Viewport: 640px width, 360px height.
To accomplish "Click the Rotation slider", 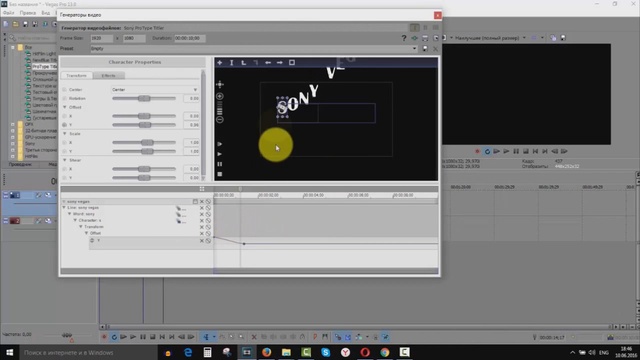I will pos(144,98).
